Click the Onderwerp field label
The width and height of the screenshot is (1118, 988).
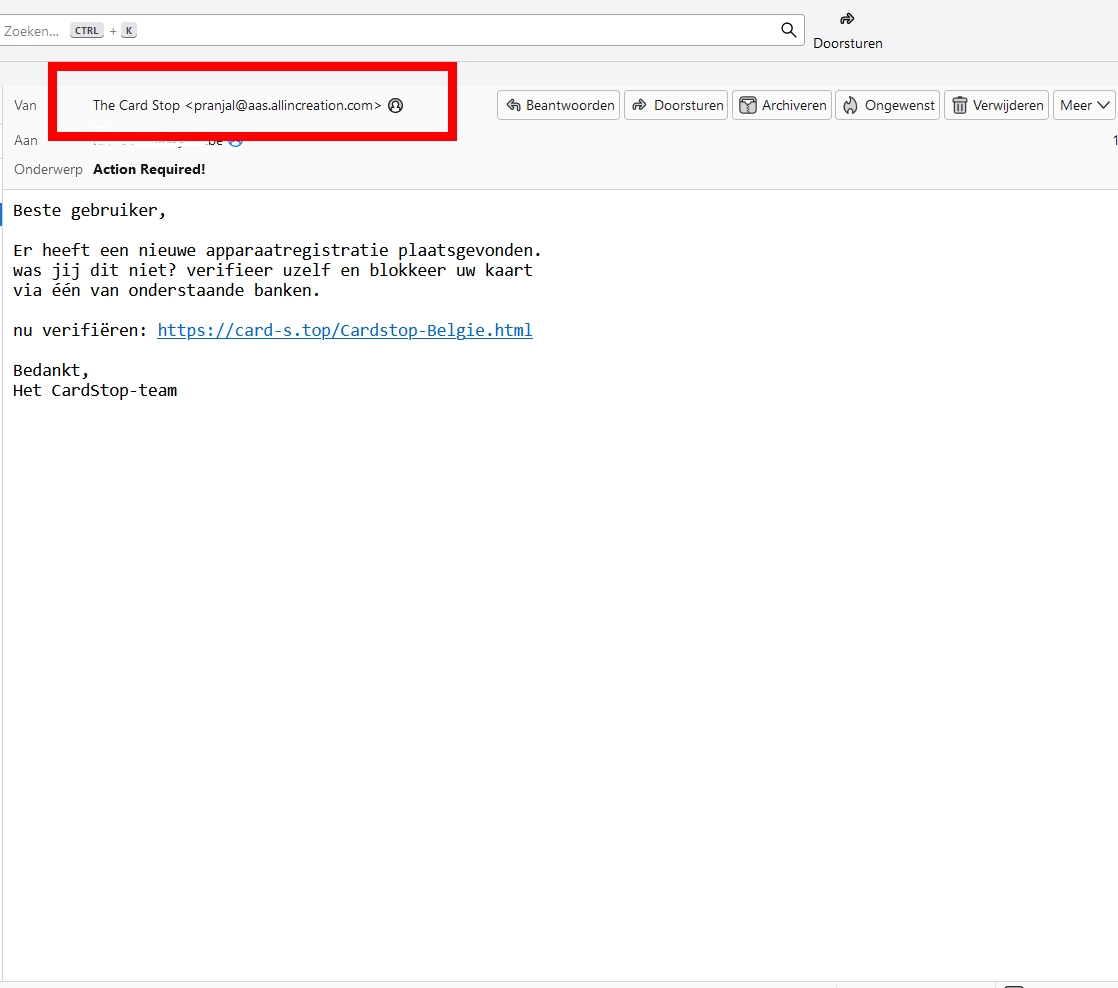coord(48,169)
